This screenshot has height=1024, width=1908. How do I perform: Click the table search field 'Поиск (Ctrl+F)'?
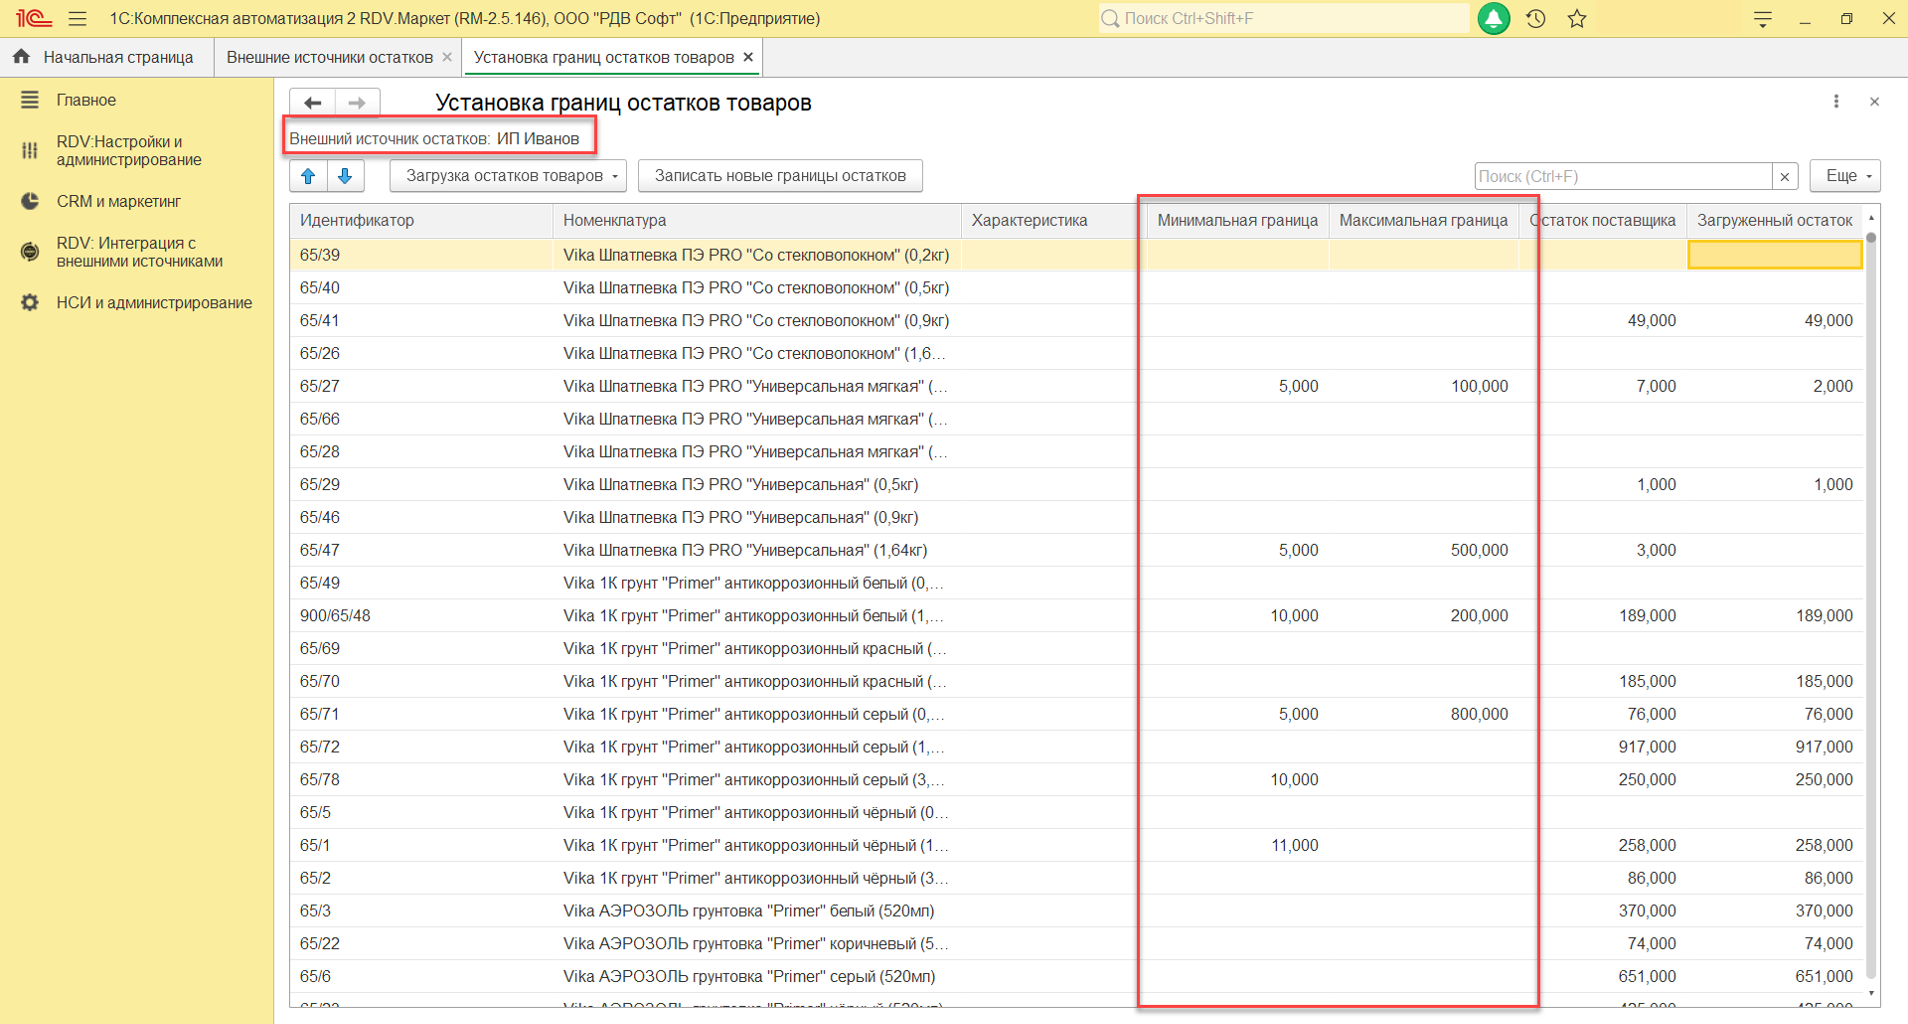tap(1622, 177)
